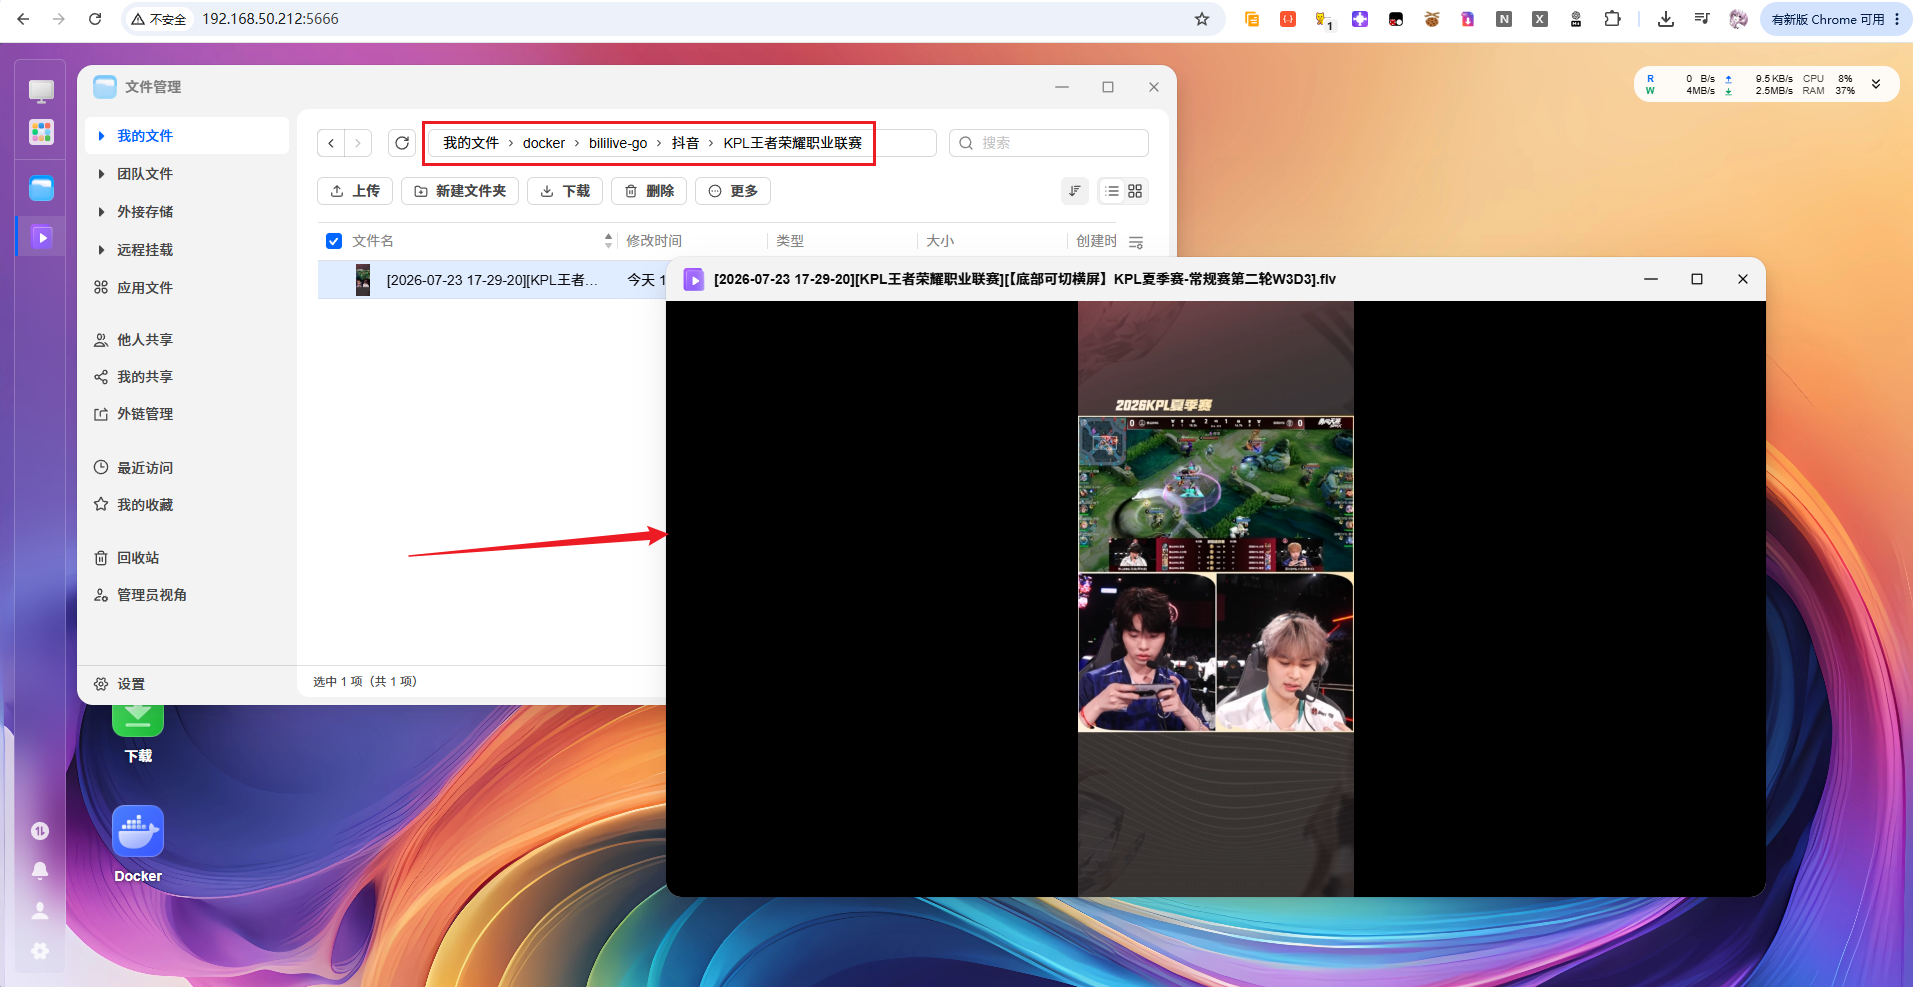Navigate to docker in the breadcrumb
Viewport: 1913px width, 987px height.
[x=544, y=143]
